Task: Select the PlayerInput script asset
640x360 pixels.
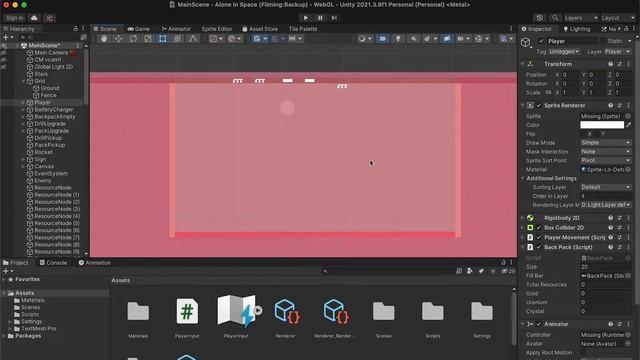Action: pyautogui.click(x=187, y=311)
